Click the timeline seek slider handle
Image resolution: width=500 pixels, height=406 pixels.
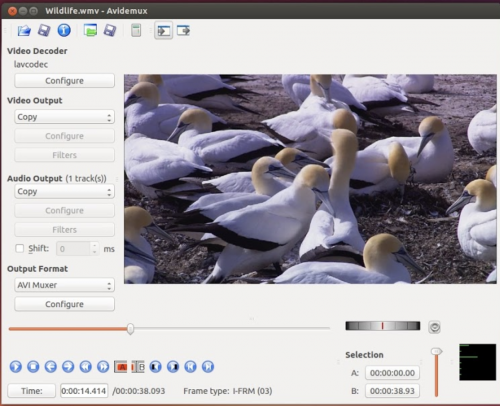[x=130, y=329]
